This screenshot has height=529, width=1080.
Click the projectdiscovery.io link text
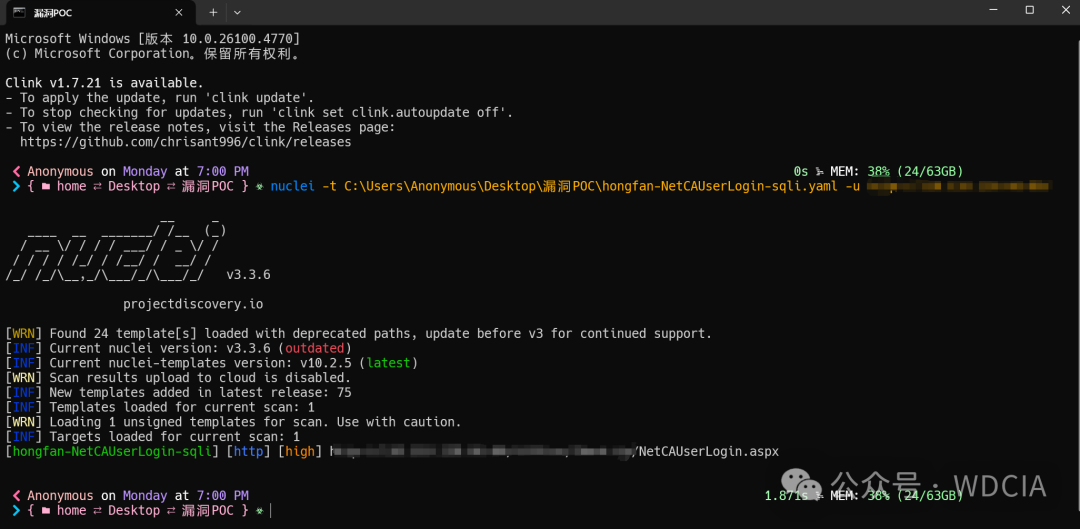(x=193, y=303)
